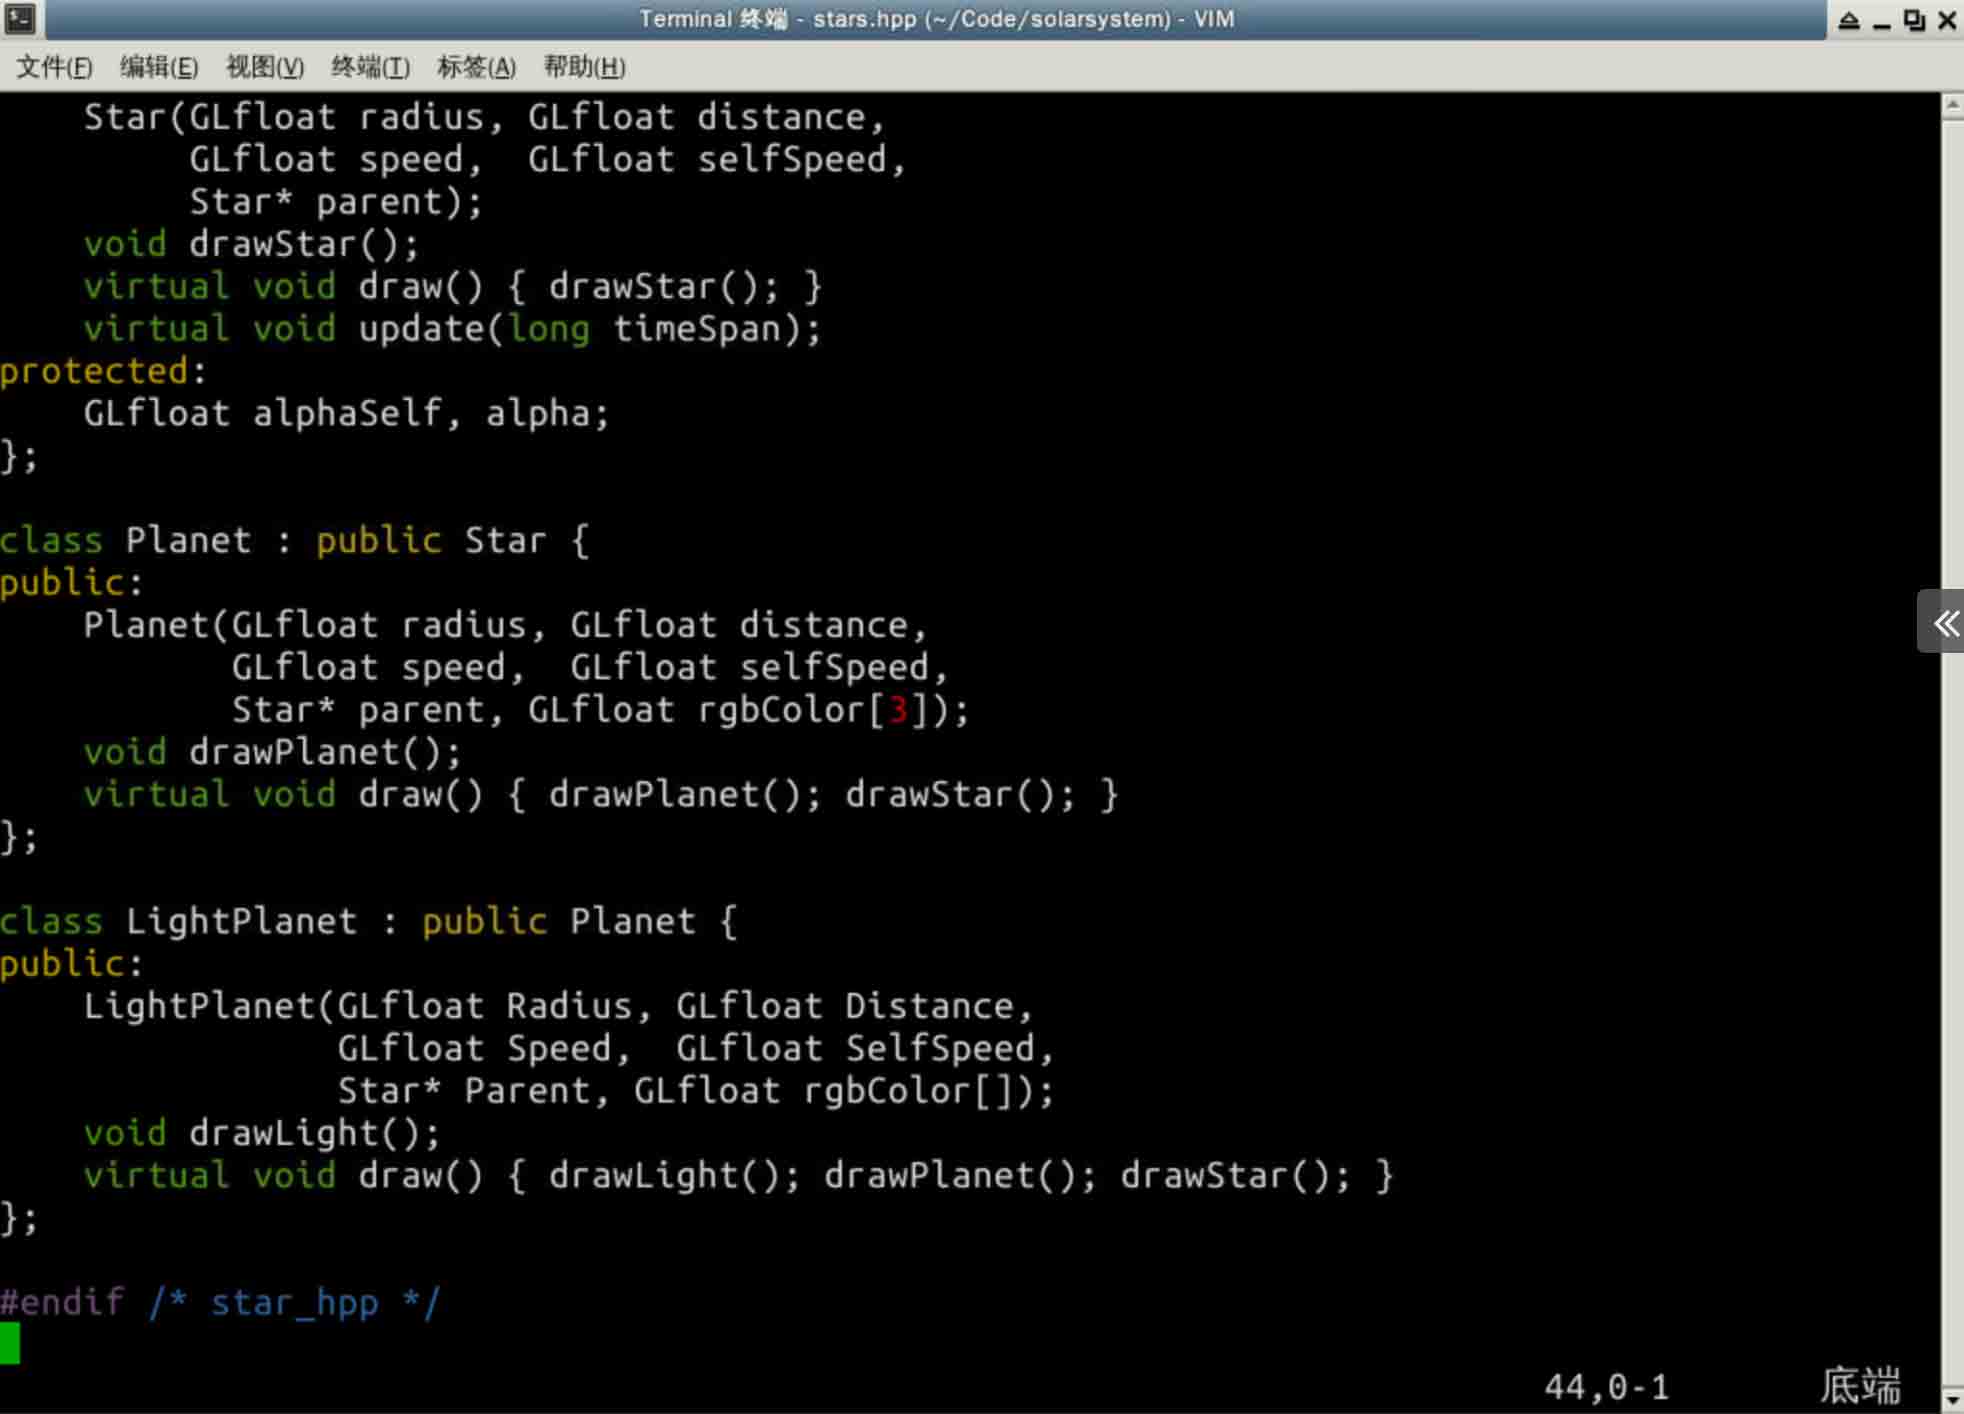This screenshot has width=1964, height=1414.
Task: Click 'GLfloat Speed, GLfloat SelfSpeed,' line
Action: coord(695,1048)
